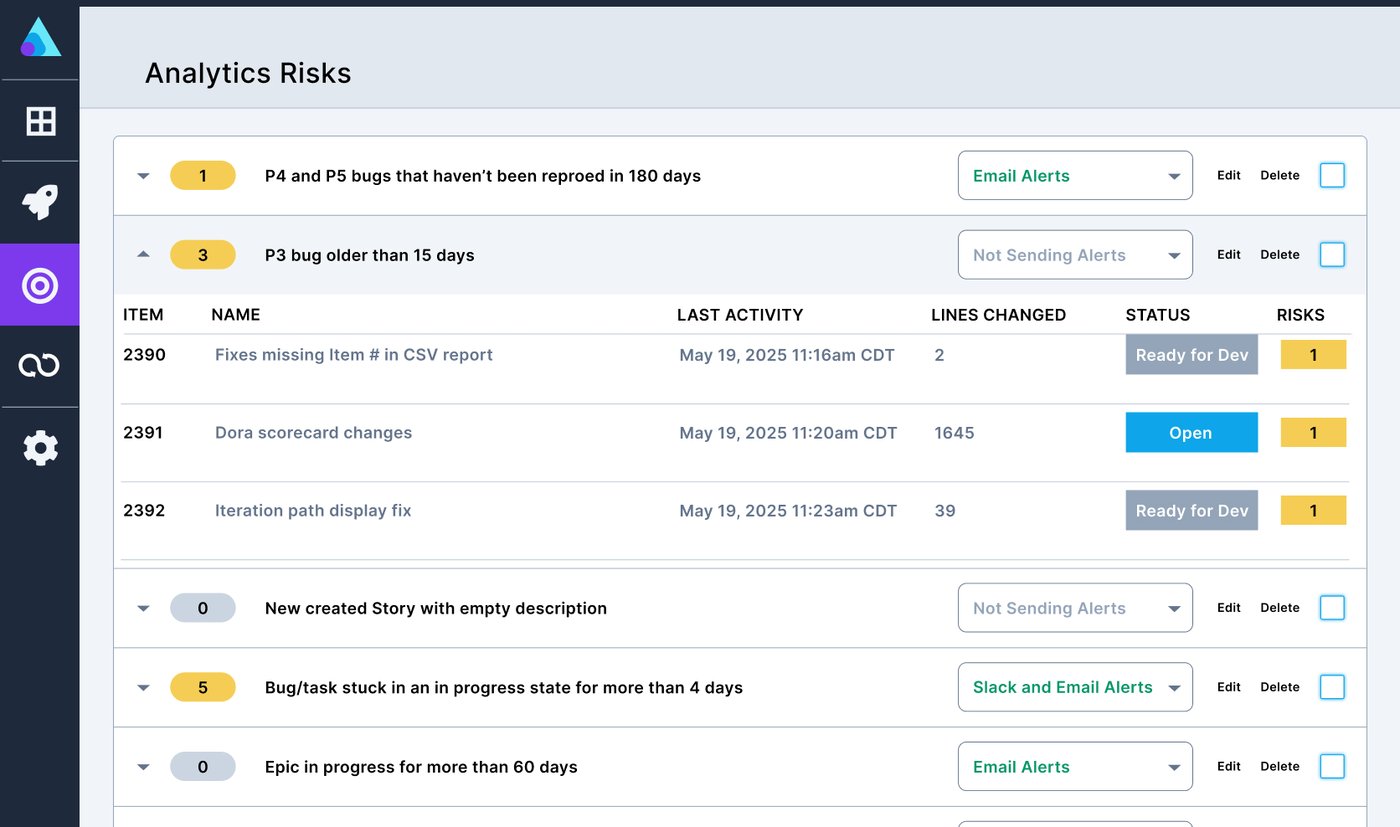Screen dimensions: 1400x827
Task: Delete the P4 and P5 bugs risk
Action: [x=1279, y=176]
